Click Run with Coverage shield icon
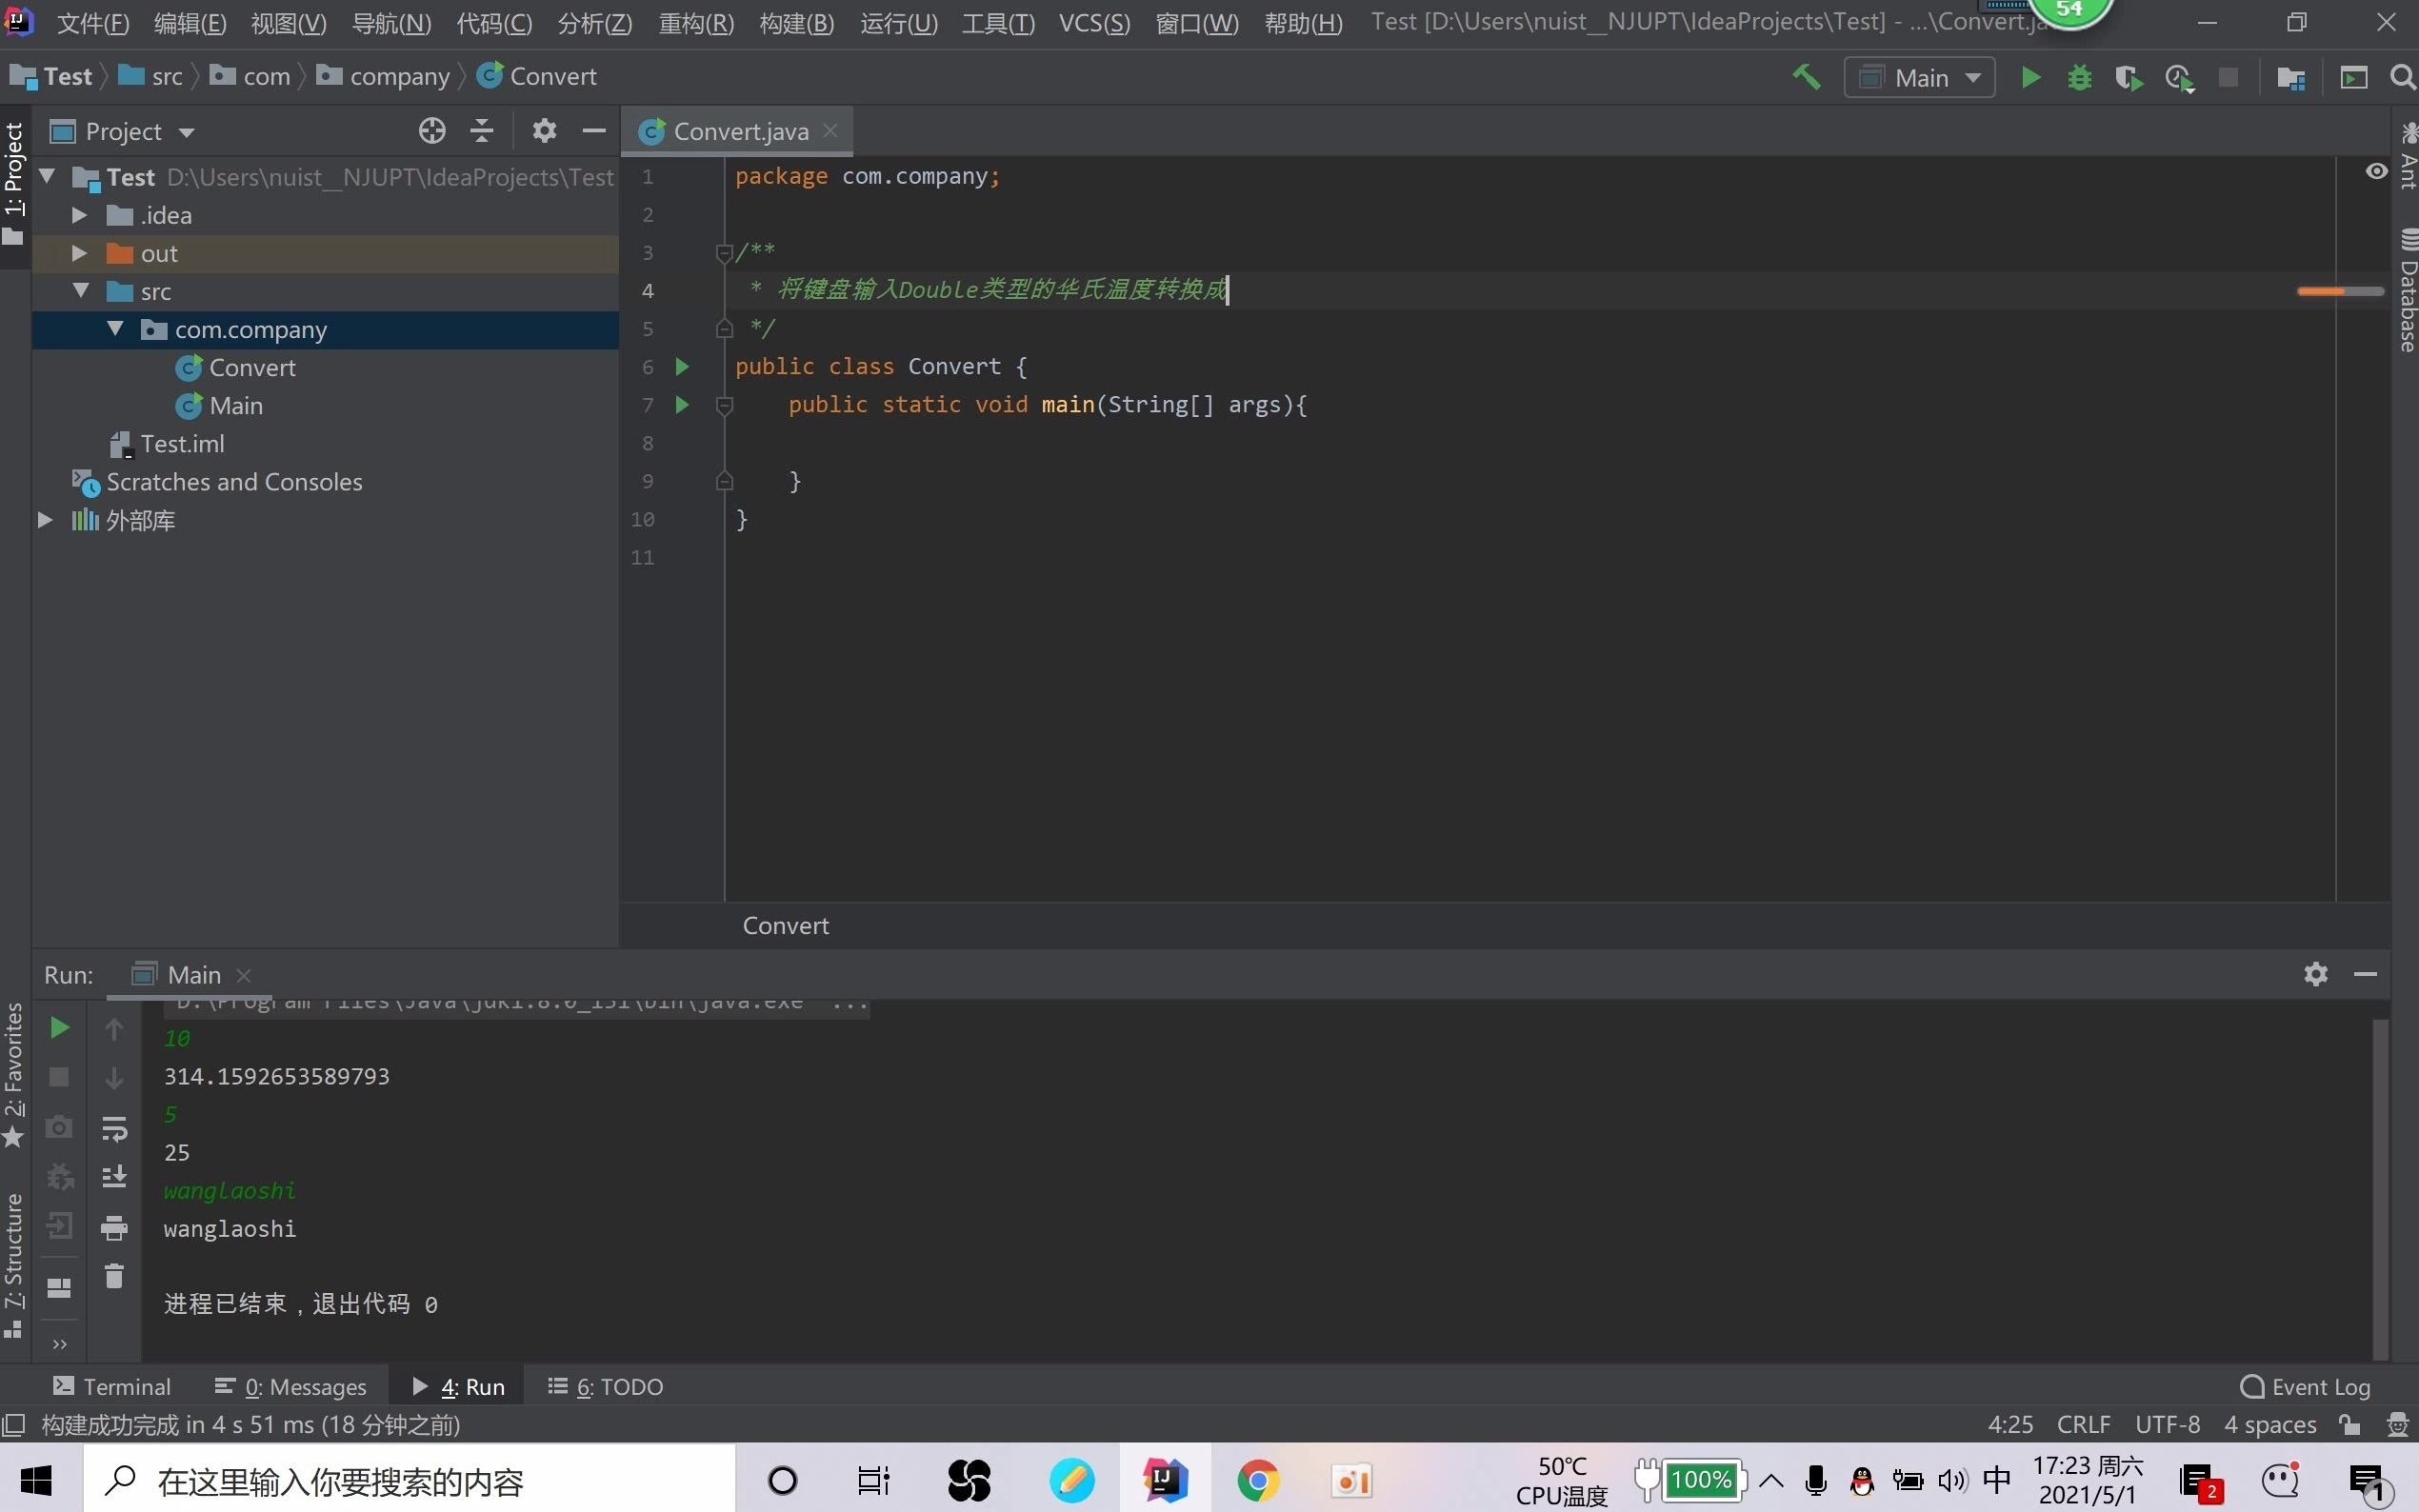This screenshot has height=1512, width=2419. 2129,77
